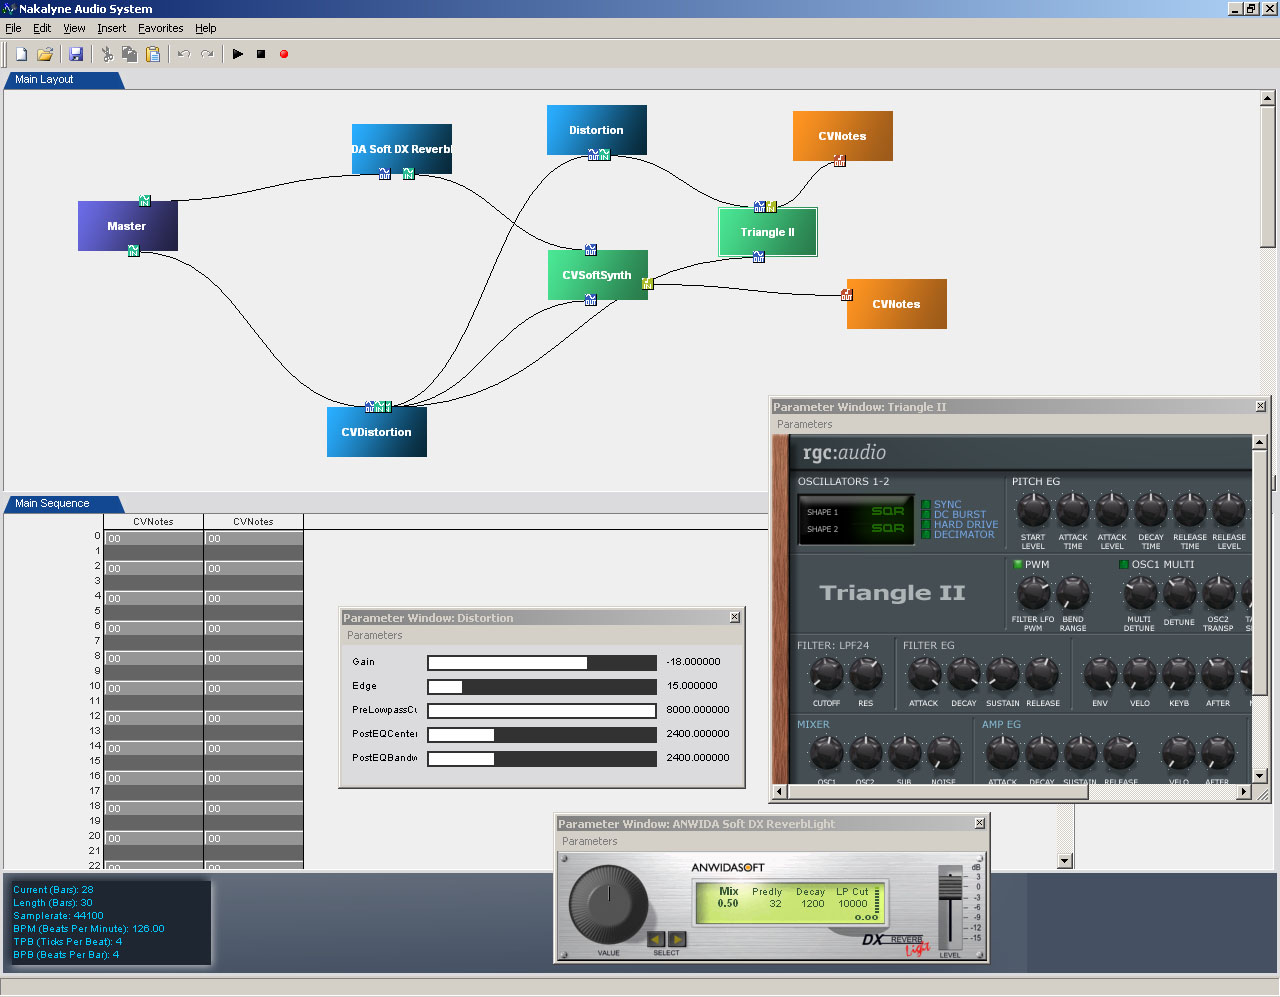The width and height of the screenshot is (1280, 997).
Task: Toggle the SYNC LED in Triangle II
Action: point(926,505)
